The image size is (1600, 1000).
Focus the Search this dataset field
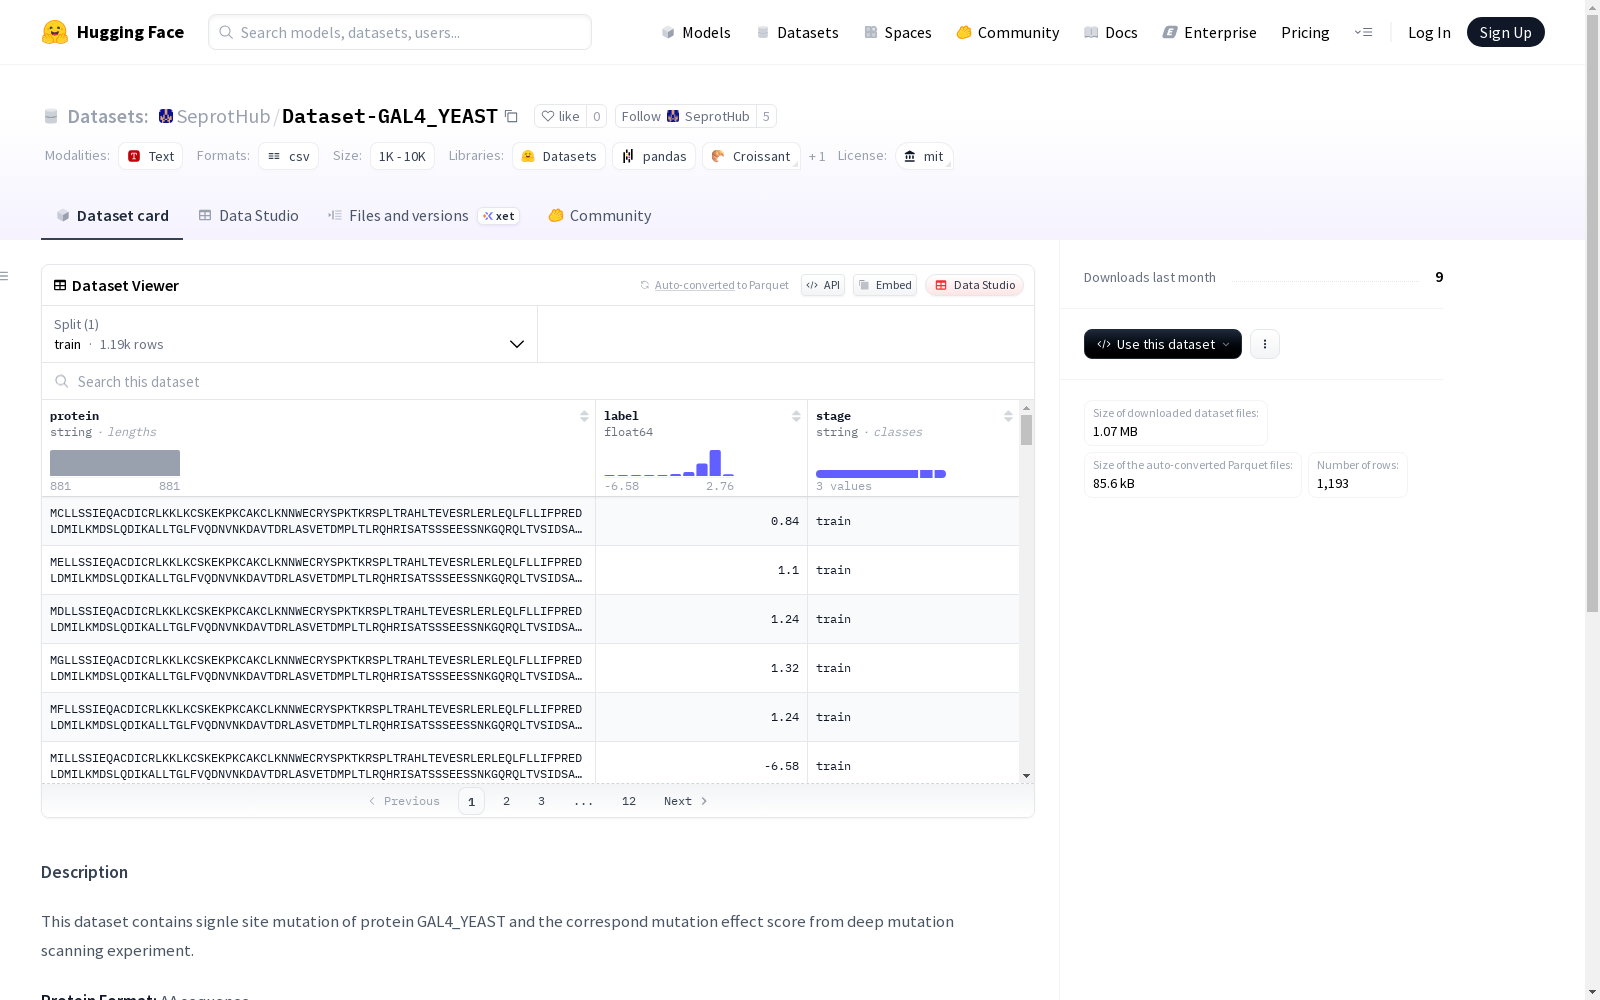[538, 381]
